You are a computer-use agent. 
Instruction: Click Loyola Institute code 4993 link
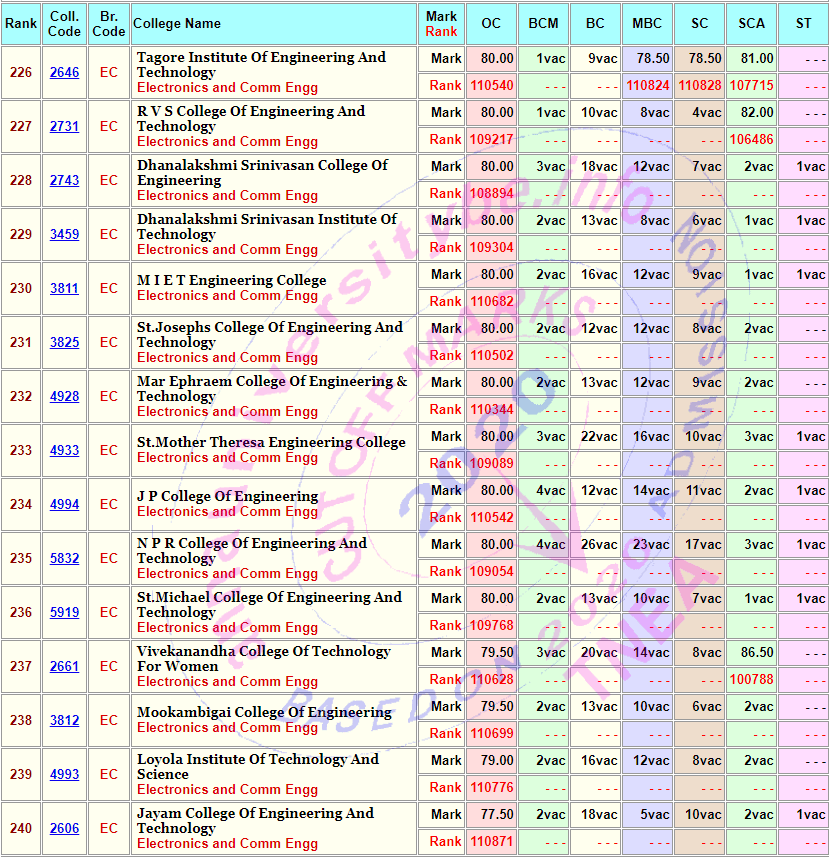tap(64, 774)
